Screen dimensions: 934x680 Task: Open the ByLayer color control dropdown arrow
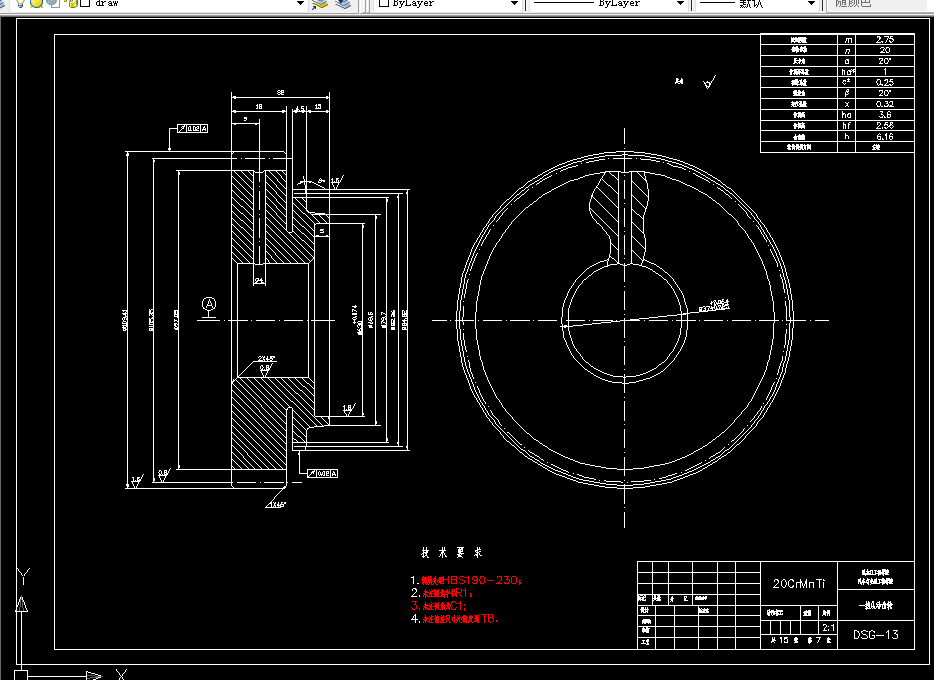coord(514,4)
